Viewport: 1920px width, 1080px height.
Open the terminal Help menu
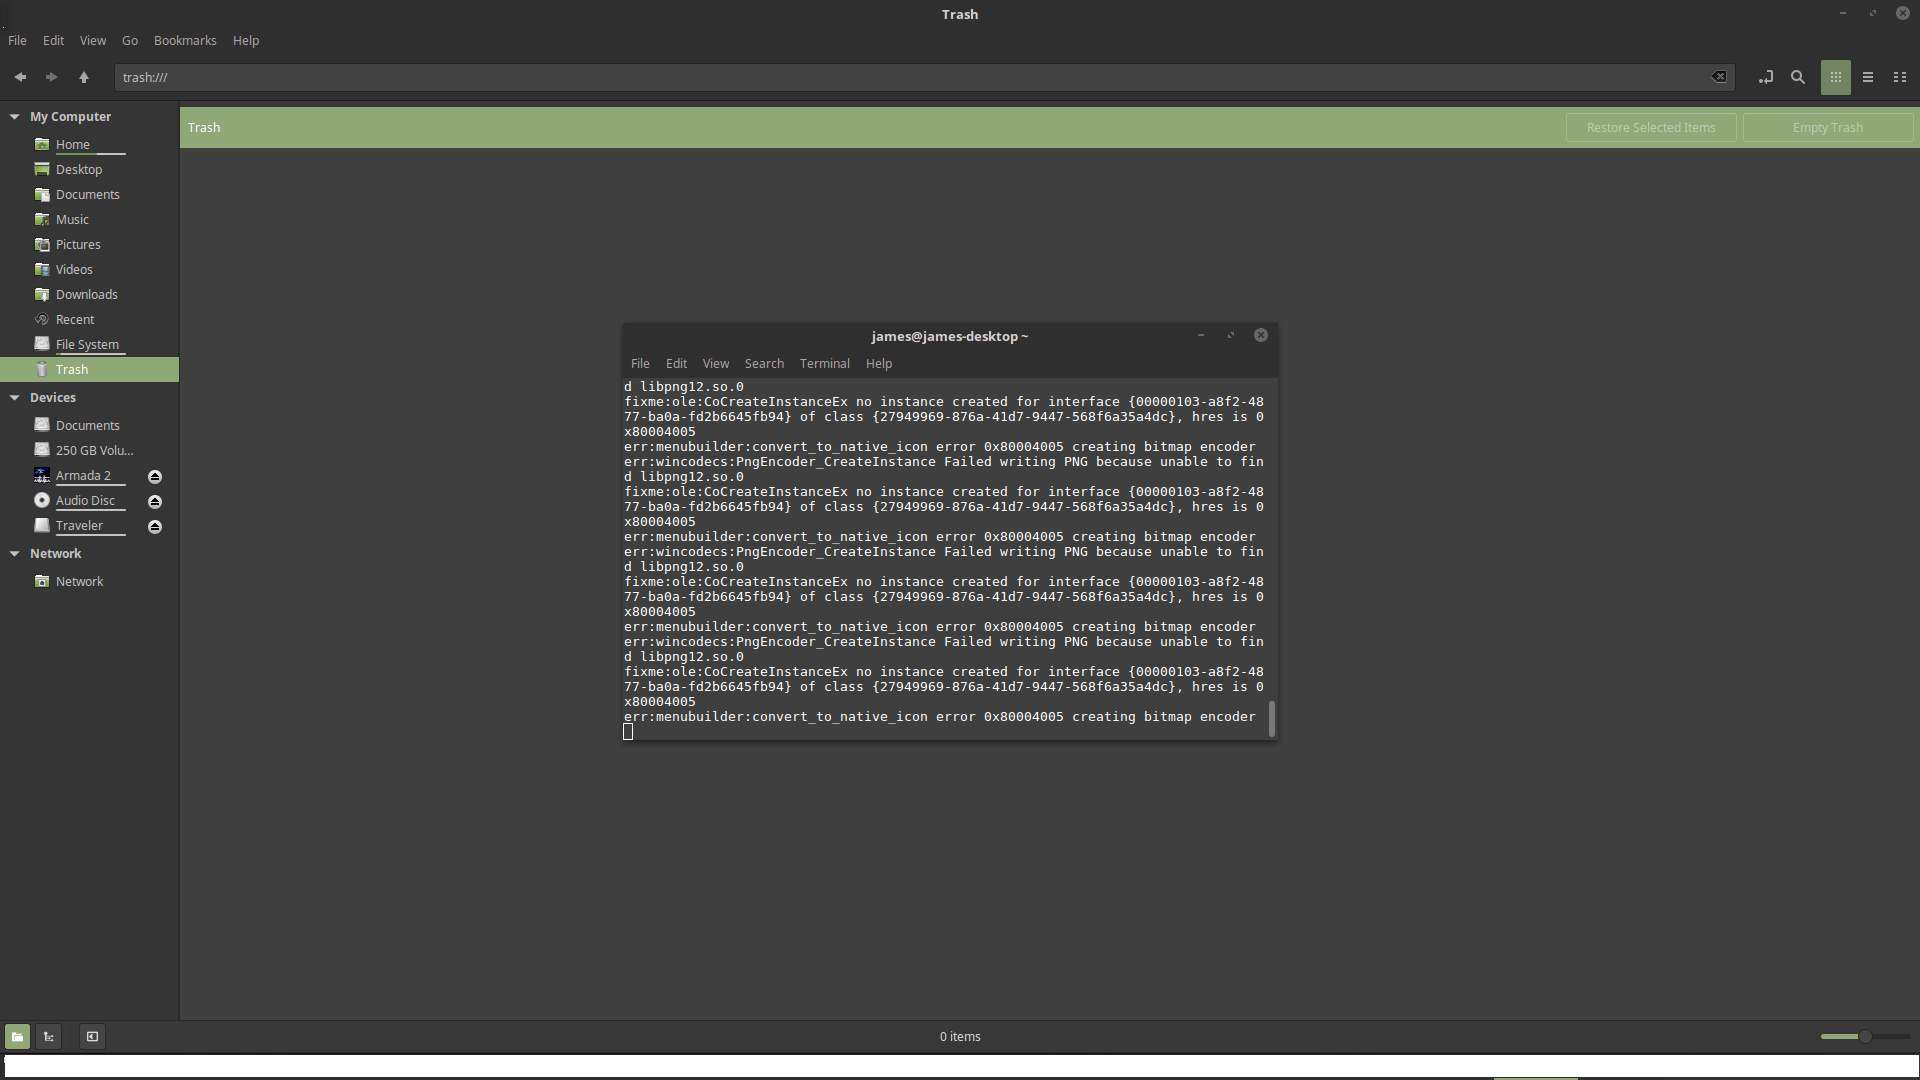(x=879, y=363)
